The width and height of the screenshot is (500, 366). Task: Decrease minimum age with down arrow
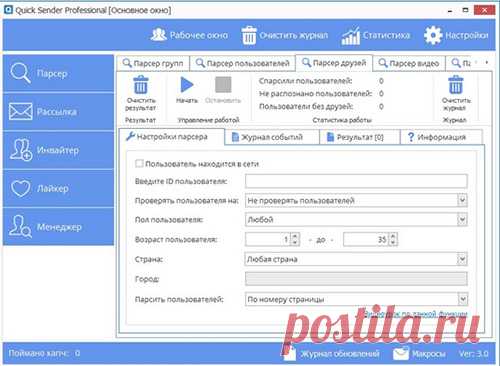[295, 242]
